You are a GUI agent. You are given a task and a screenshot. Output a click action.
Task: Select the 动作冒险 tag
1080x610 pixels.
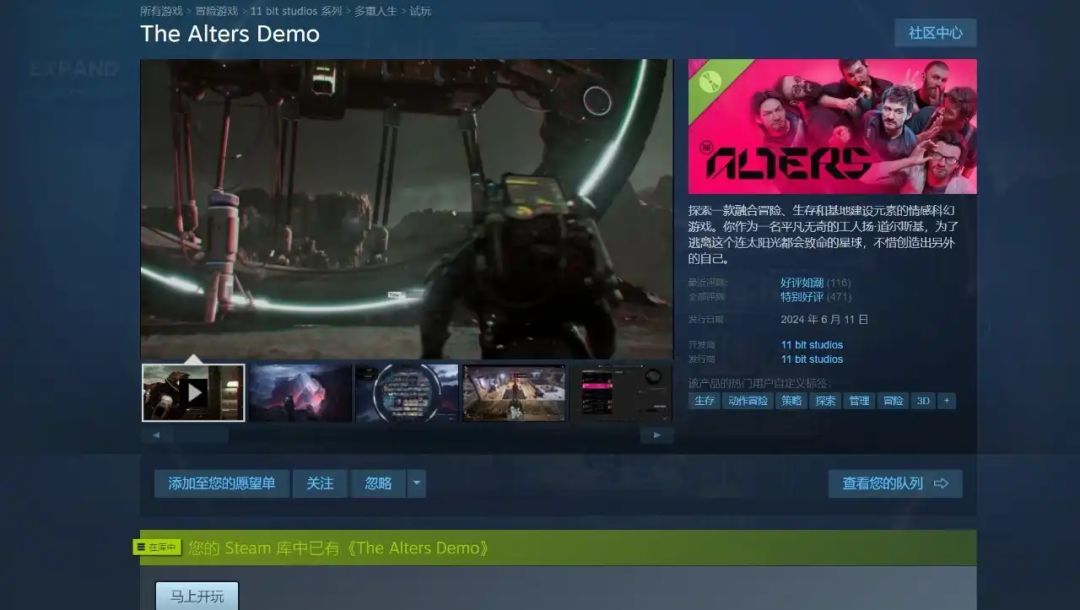747,401
